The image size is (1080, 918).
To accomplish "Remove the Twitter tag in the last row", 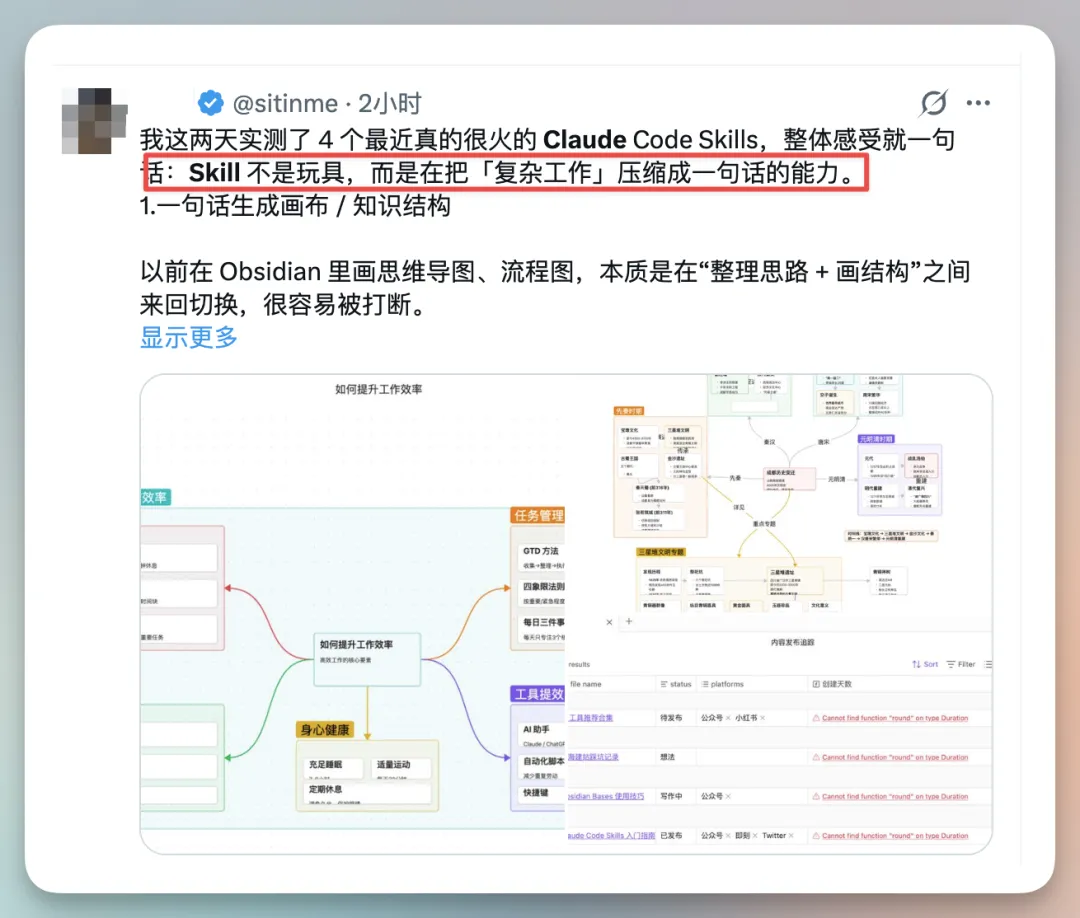I will click(x=791, y=835).
